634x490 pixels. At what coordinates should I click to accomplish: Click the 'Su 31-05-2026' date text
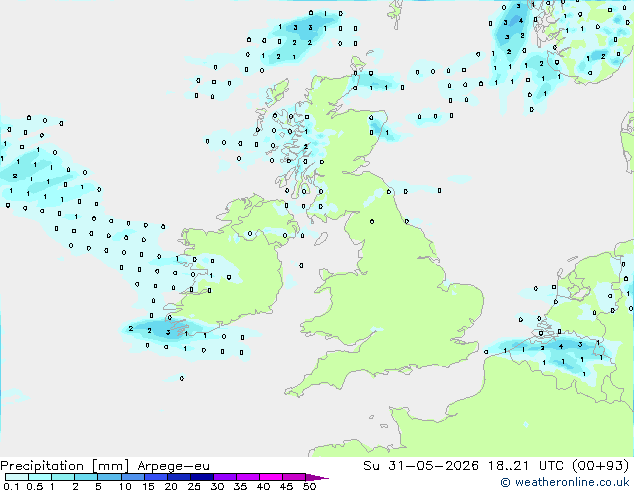click(x=421, y=466)
